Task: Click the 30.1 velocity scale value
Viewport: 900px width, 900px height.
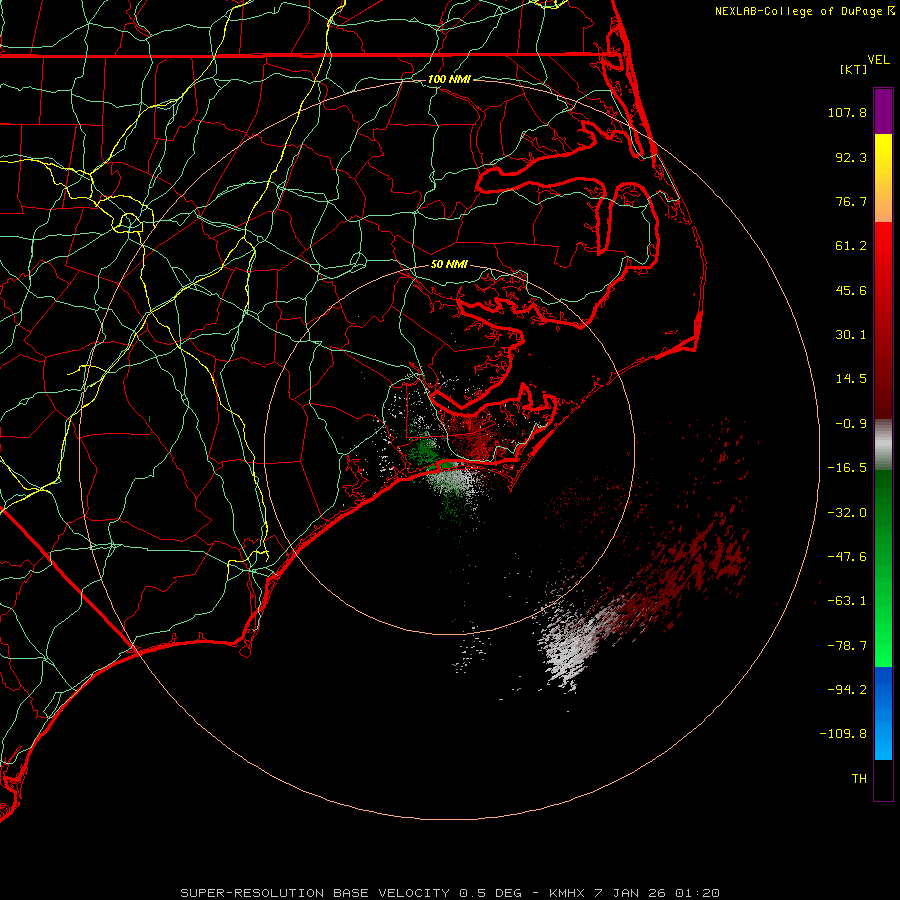Action: point(851,335)
